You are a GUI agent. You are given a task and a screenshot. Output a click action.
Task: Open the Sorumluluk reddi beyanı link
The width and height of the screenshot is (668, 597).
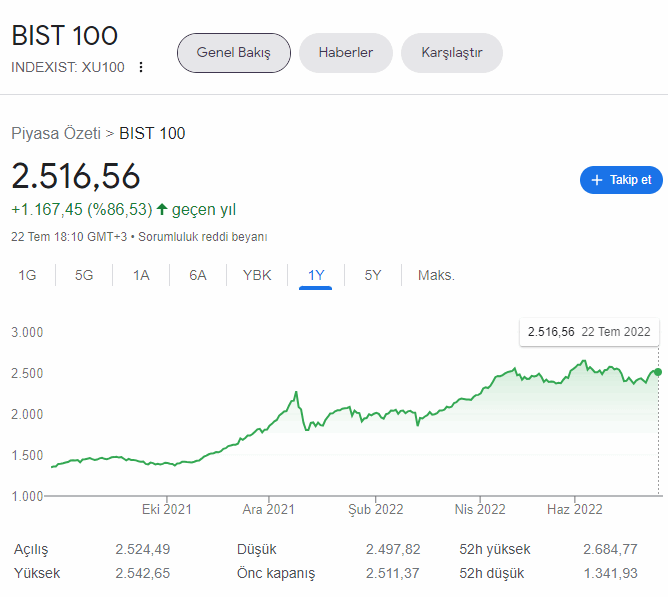coord(203,236)
